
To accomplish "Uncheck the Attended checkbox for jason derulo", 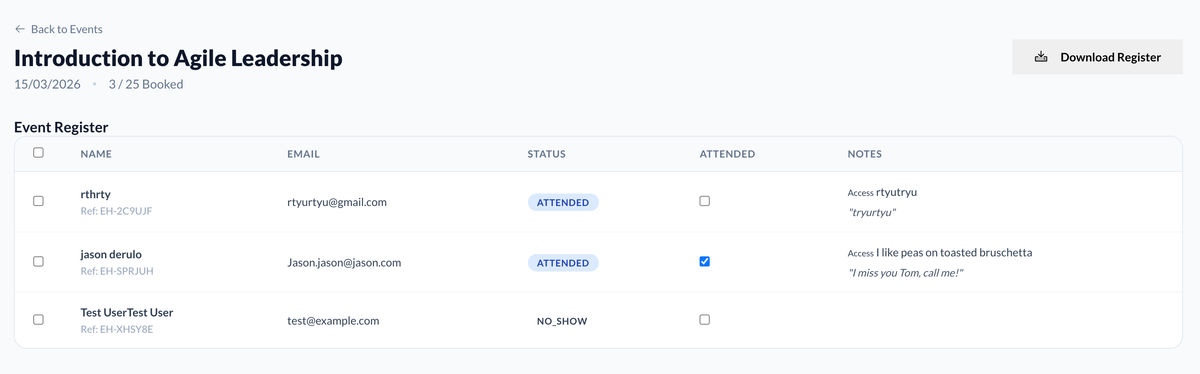I will [705, 261].
